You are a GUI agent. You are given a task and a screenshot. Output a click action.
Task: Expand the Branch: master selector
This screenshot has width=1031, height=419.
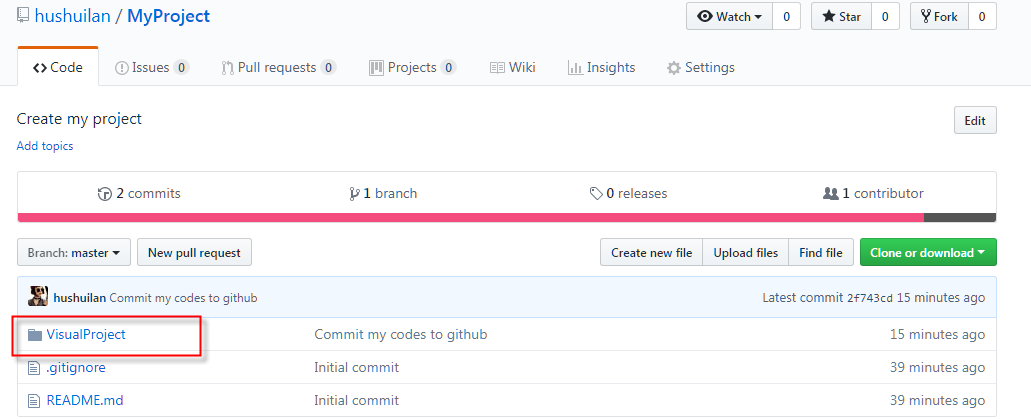[76, 253]
